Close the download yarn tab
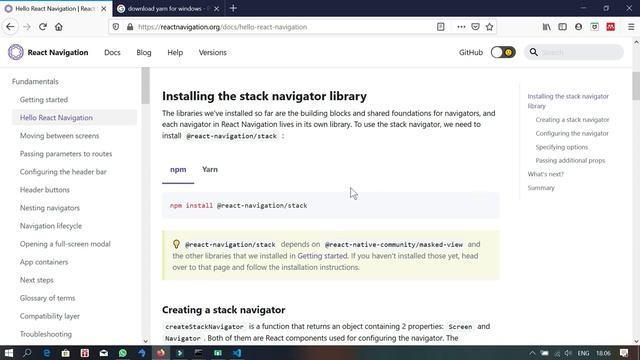 point(217,9)
